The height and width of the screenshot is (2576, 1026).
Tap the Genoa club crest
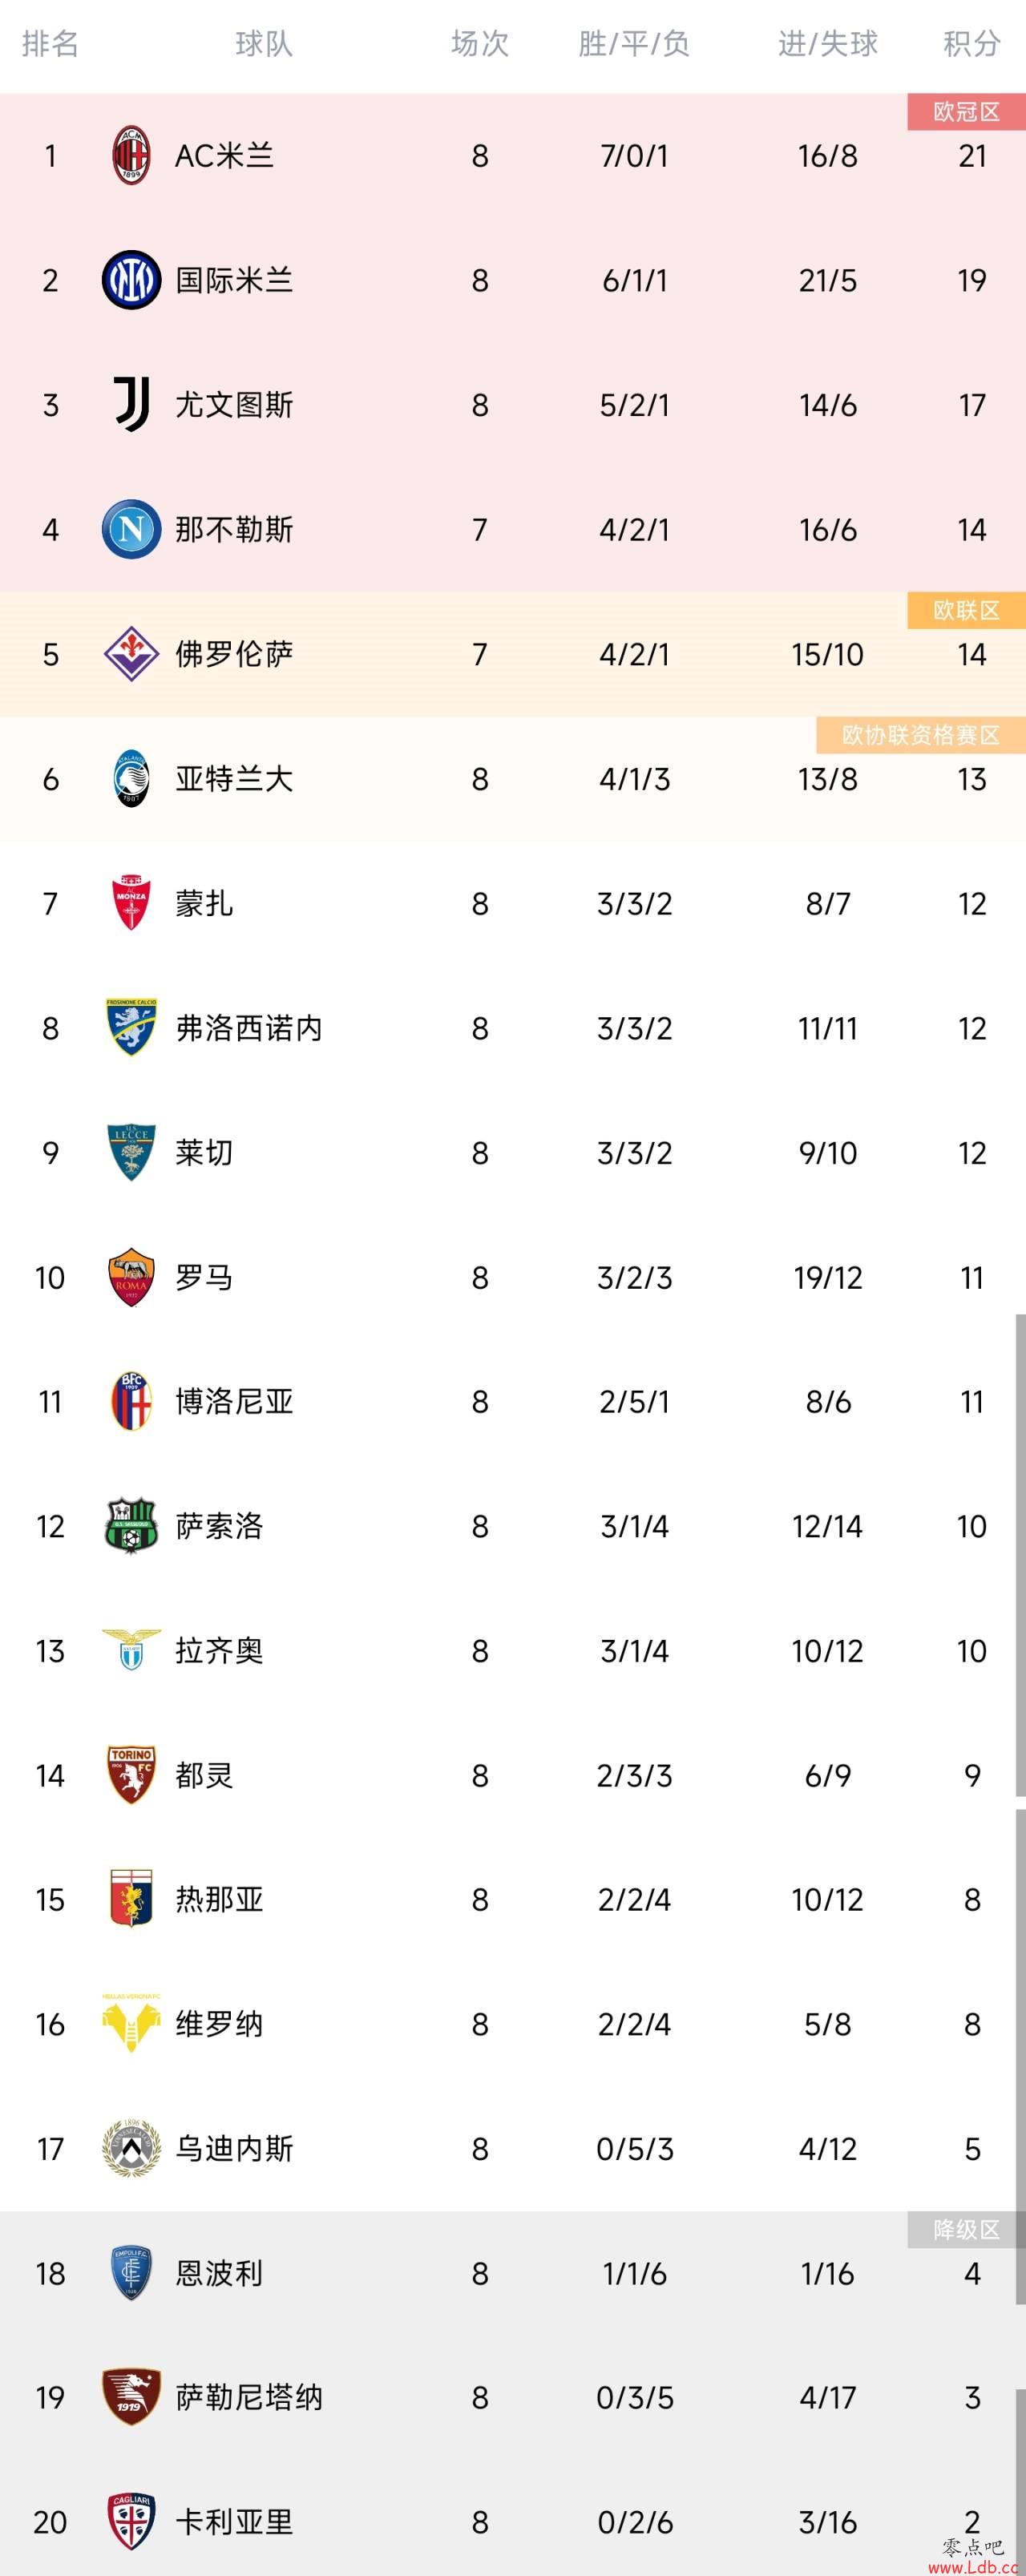(131, 1899)
